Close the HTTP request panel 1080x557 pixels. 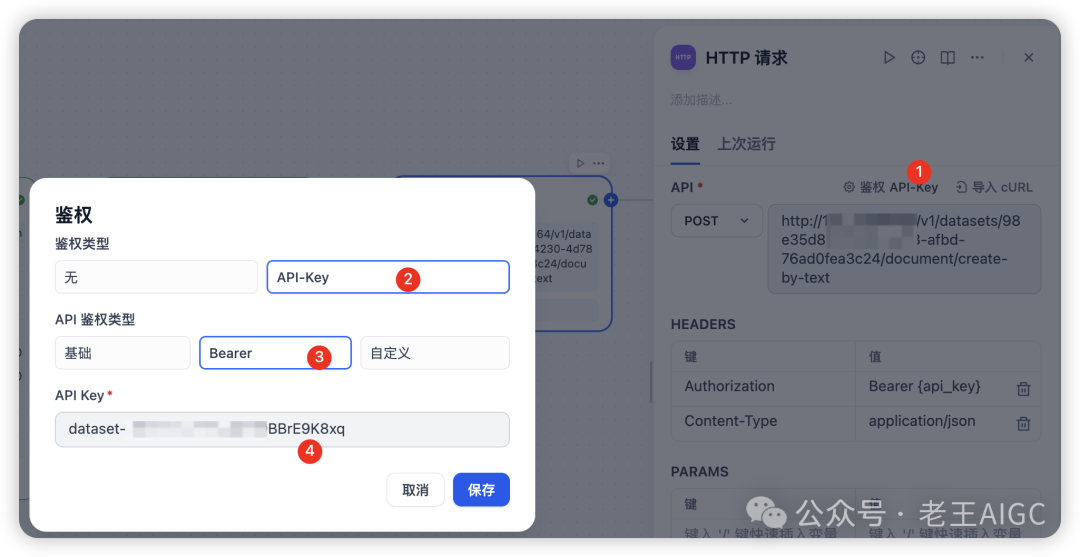pyautogui.click(x=1029, y=58)
